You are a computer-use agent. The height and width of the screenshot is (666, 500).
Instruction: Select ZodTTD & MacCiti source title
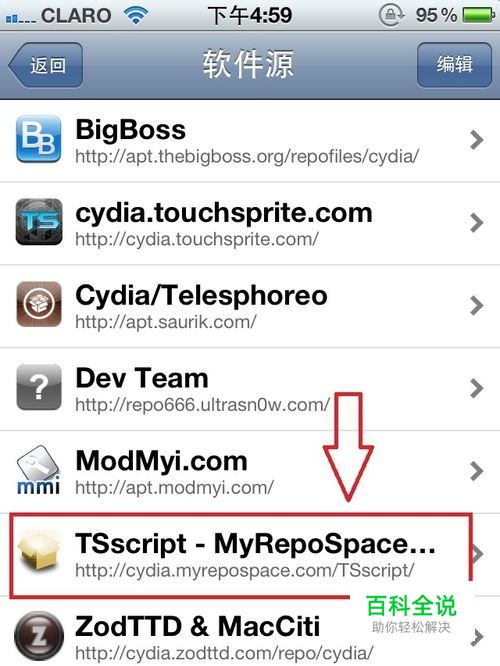(198, 626)
